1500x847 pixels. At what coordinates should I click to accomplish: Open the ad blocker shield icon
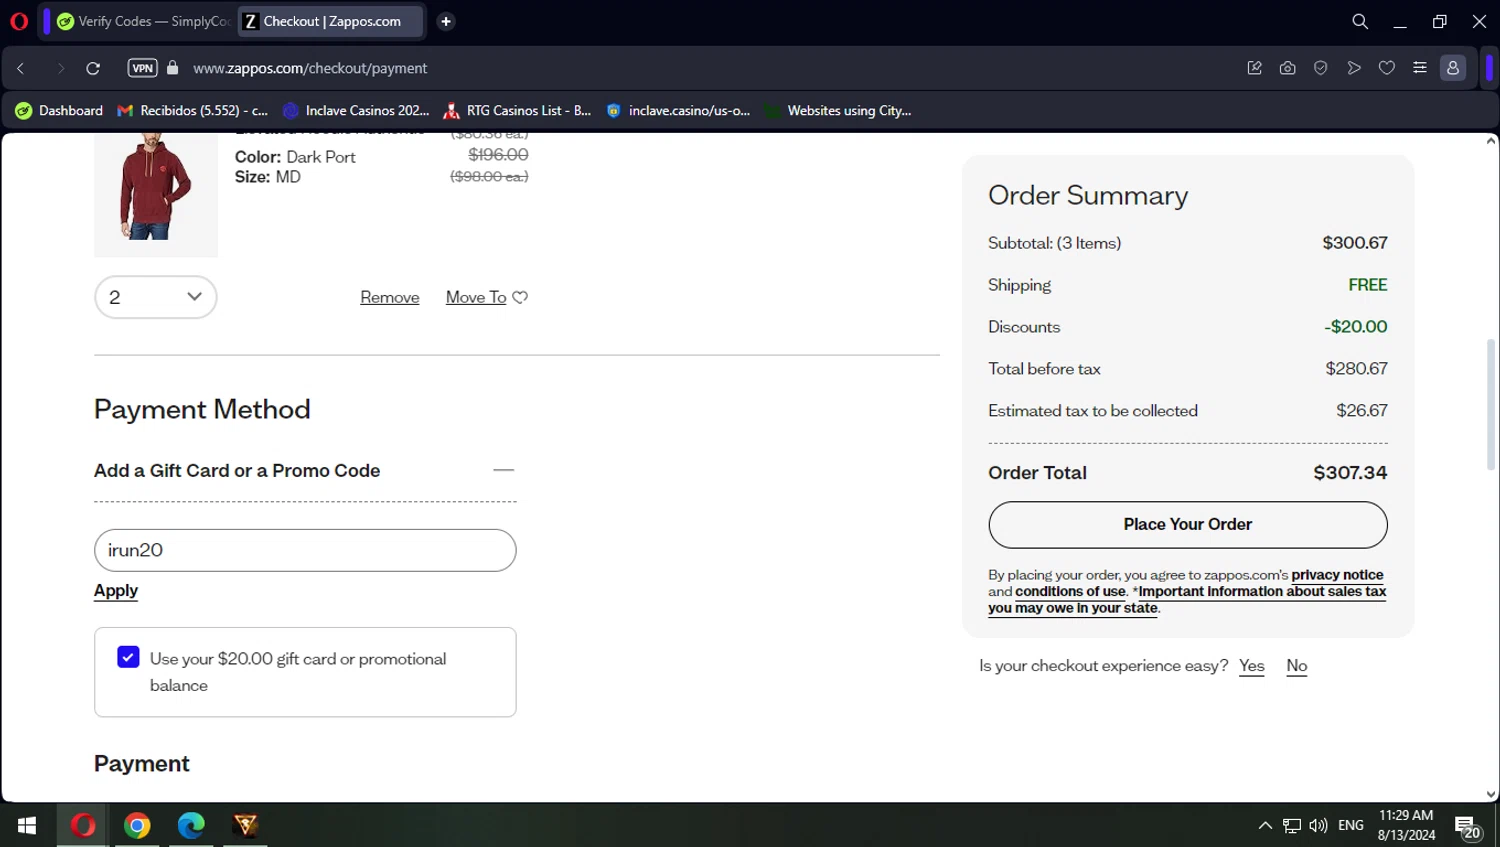[x=1320, y=68]
